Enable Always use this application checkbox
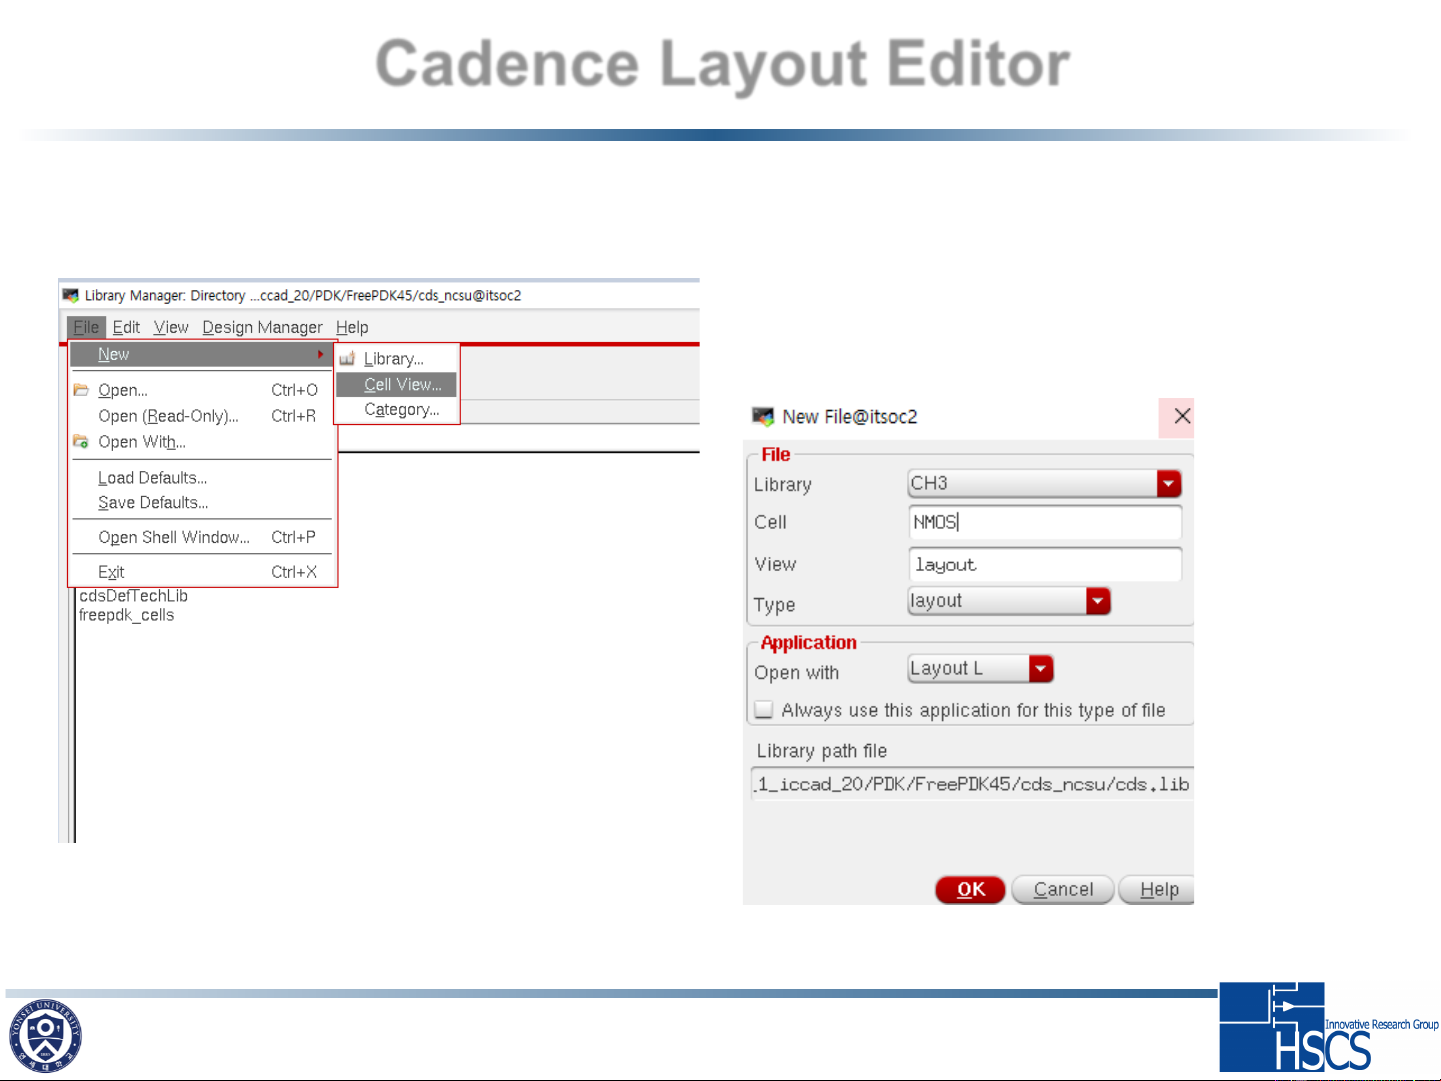Image resolution: width=1441 pixels, height=1081 pixels. click(x=764, y=710)
